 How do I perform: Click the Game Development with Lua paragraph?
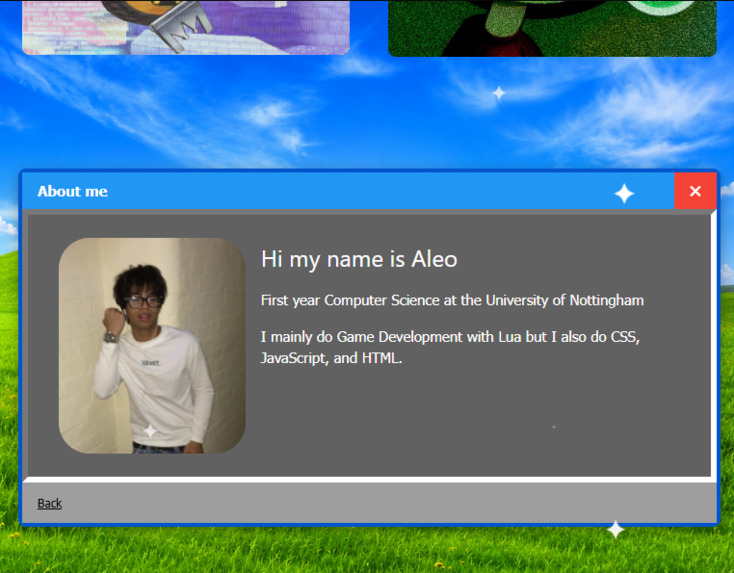[450, 347]
